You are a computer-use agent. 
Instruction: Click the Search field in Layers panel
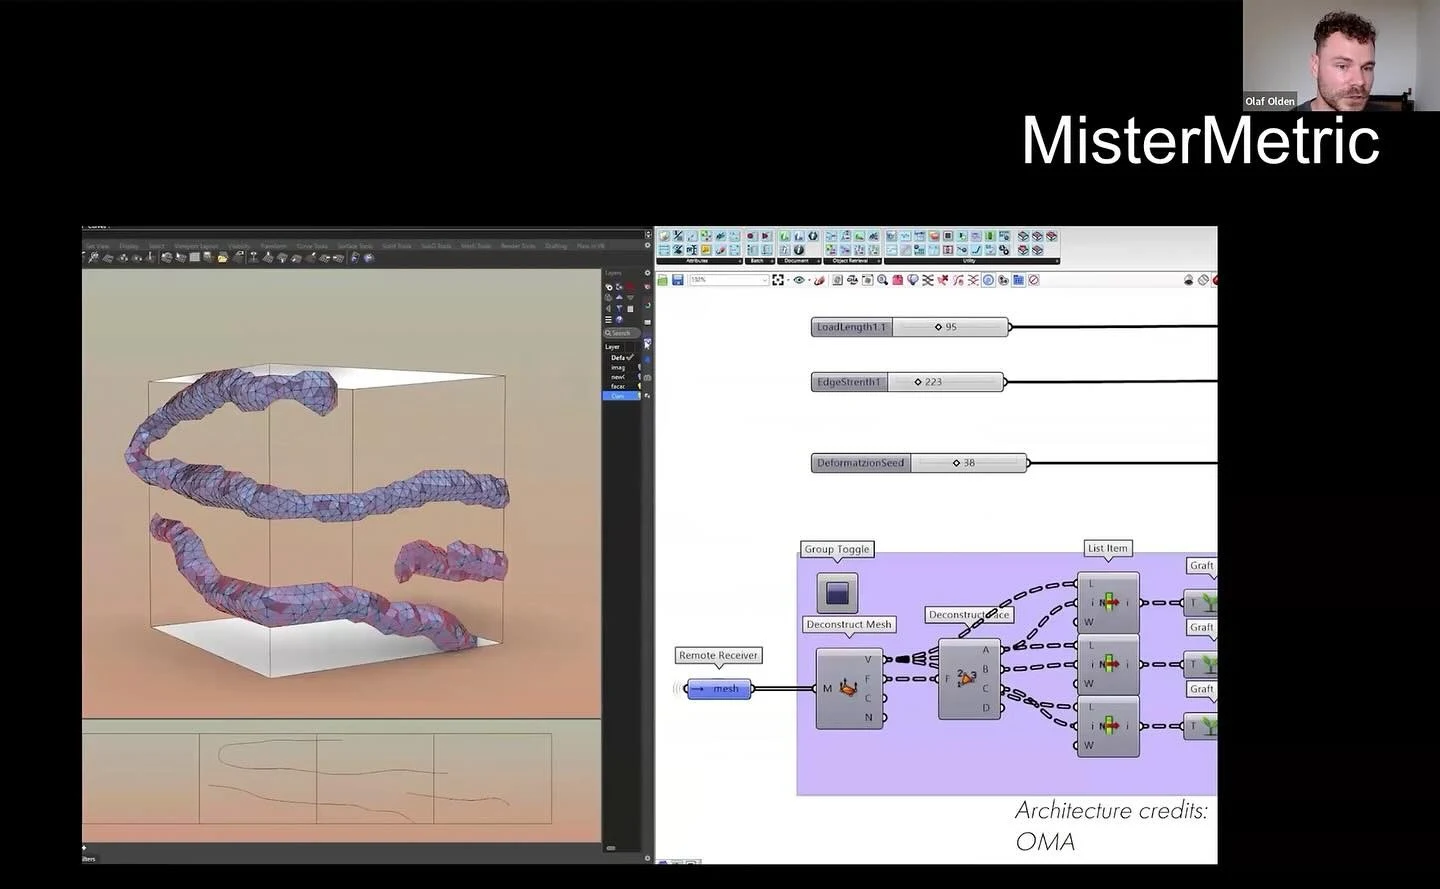click(x=622, y=333)
